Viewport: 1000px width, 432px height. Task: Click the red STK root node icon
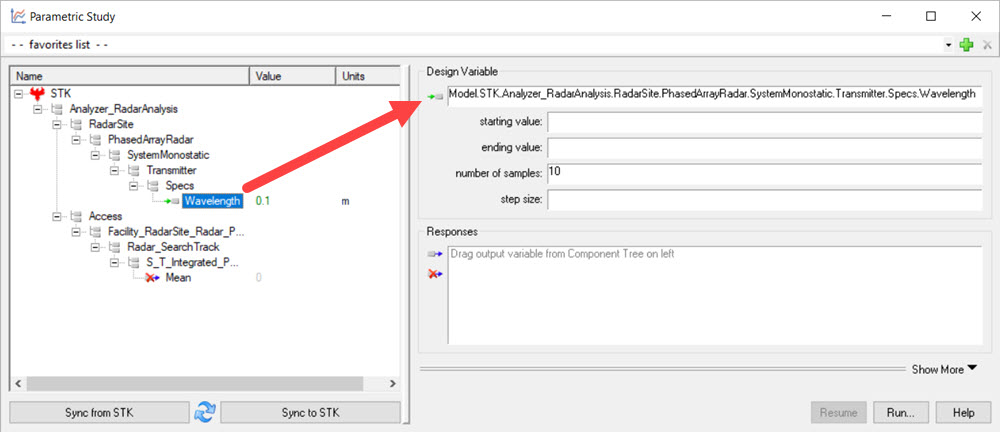coord(38,93)
